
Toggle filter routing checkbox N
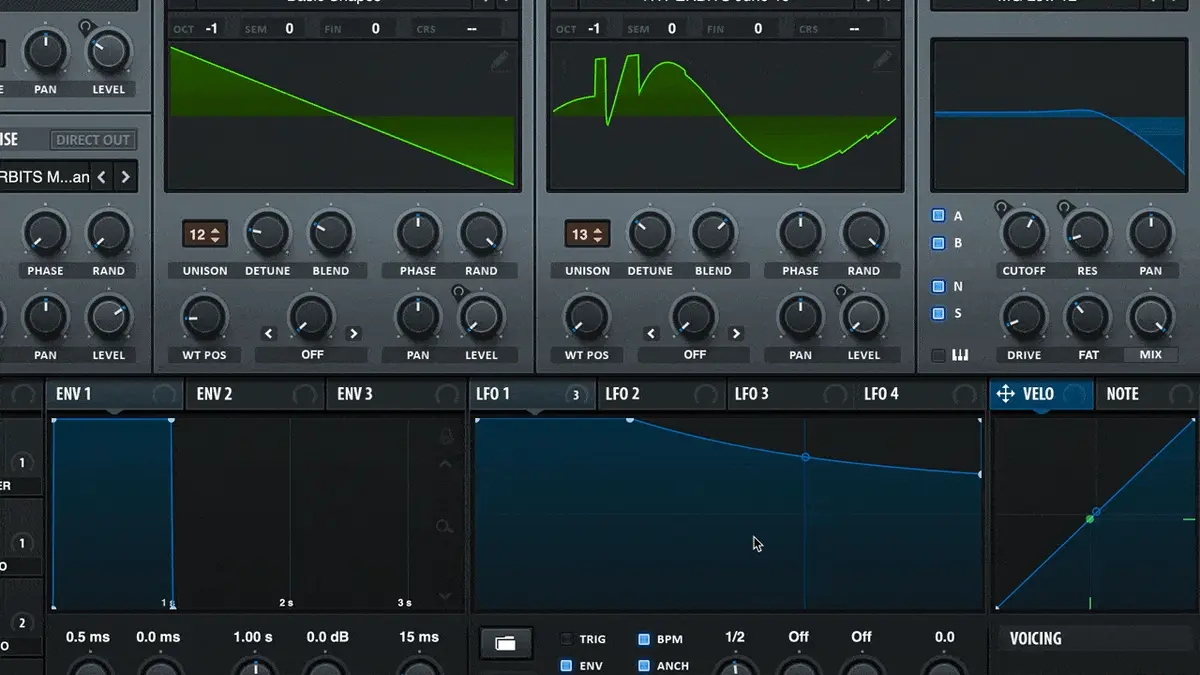(938, 286)
